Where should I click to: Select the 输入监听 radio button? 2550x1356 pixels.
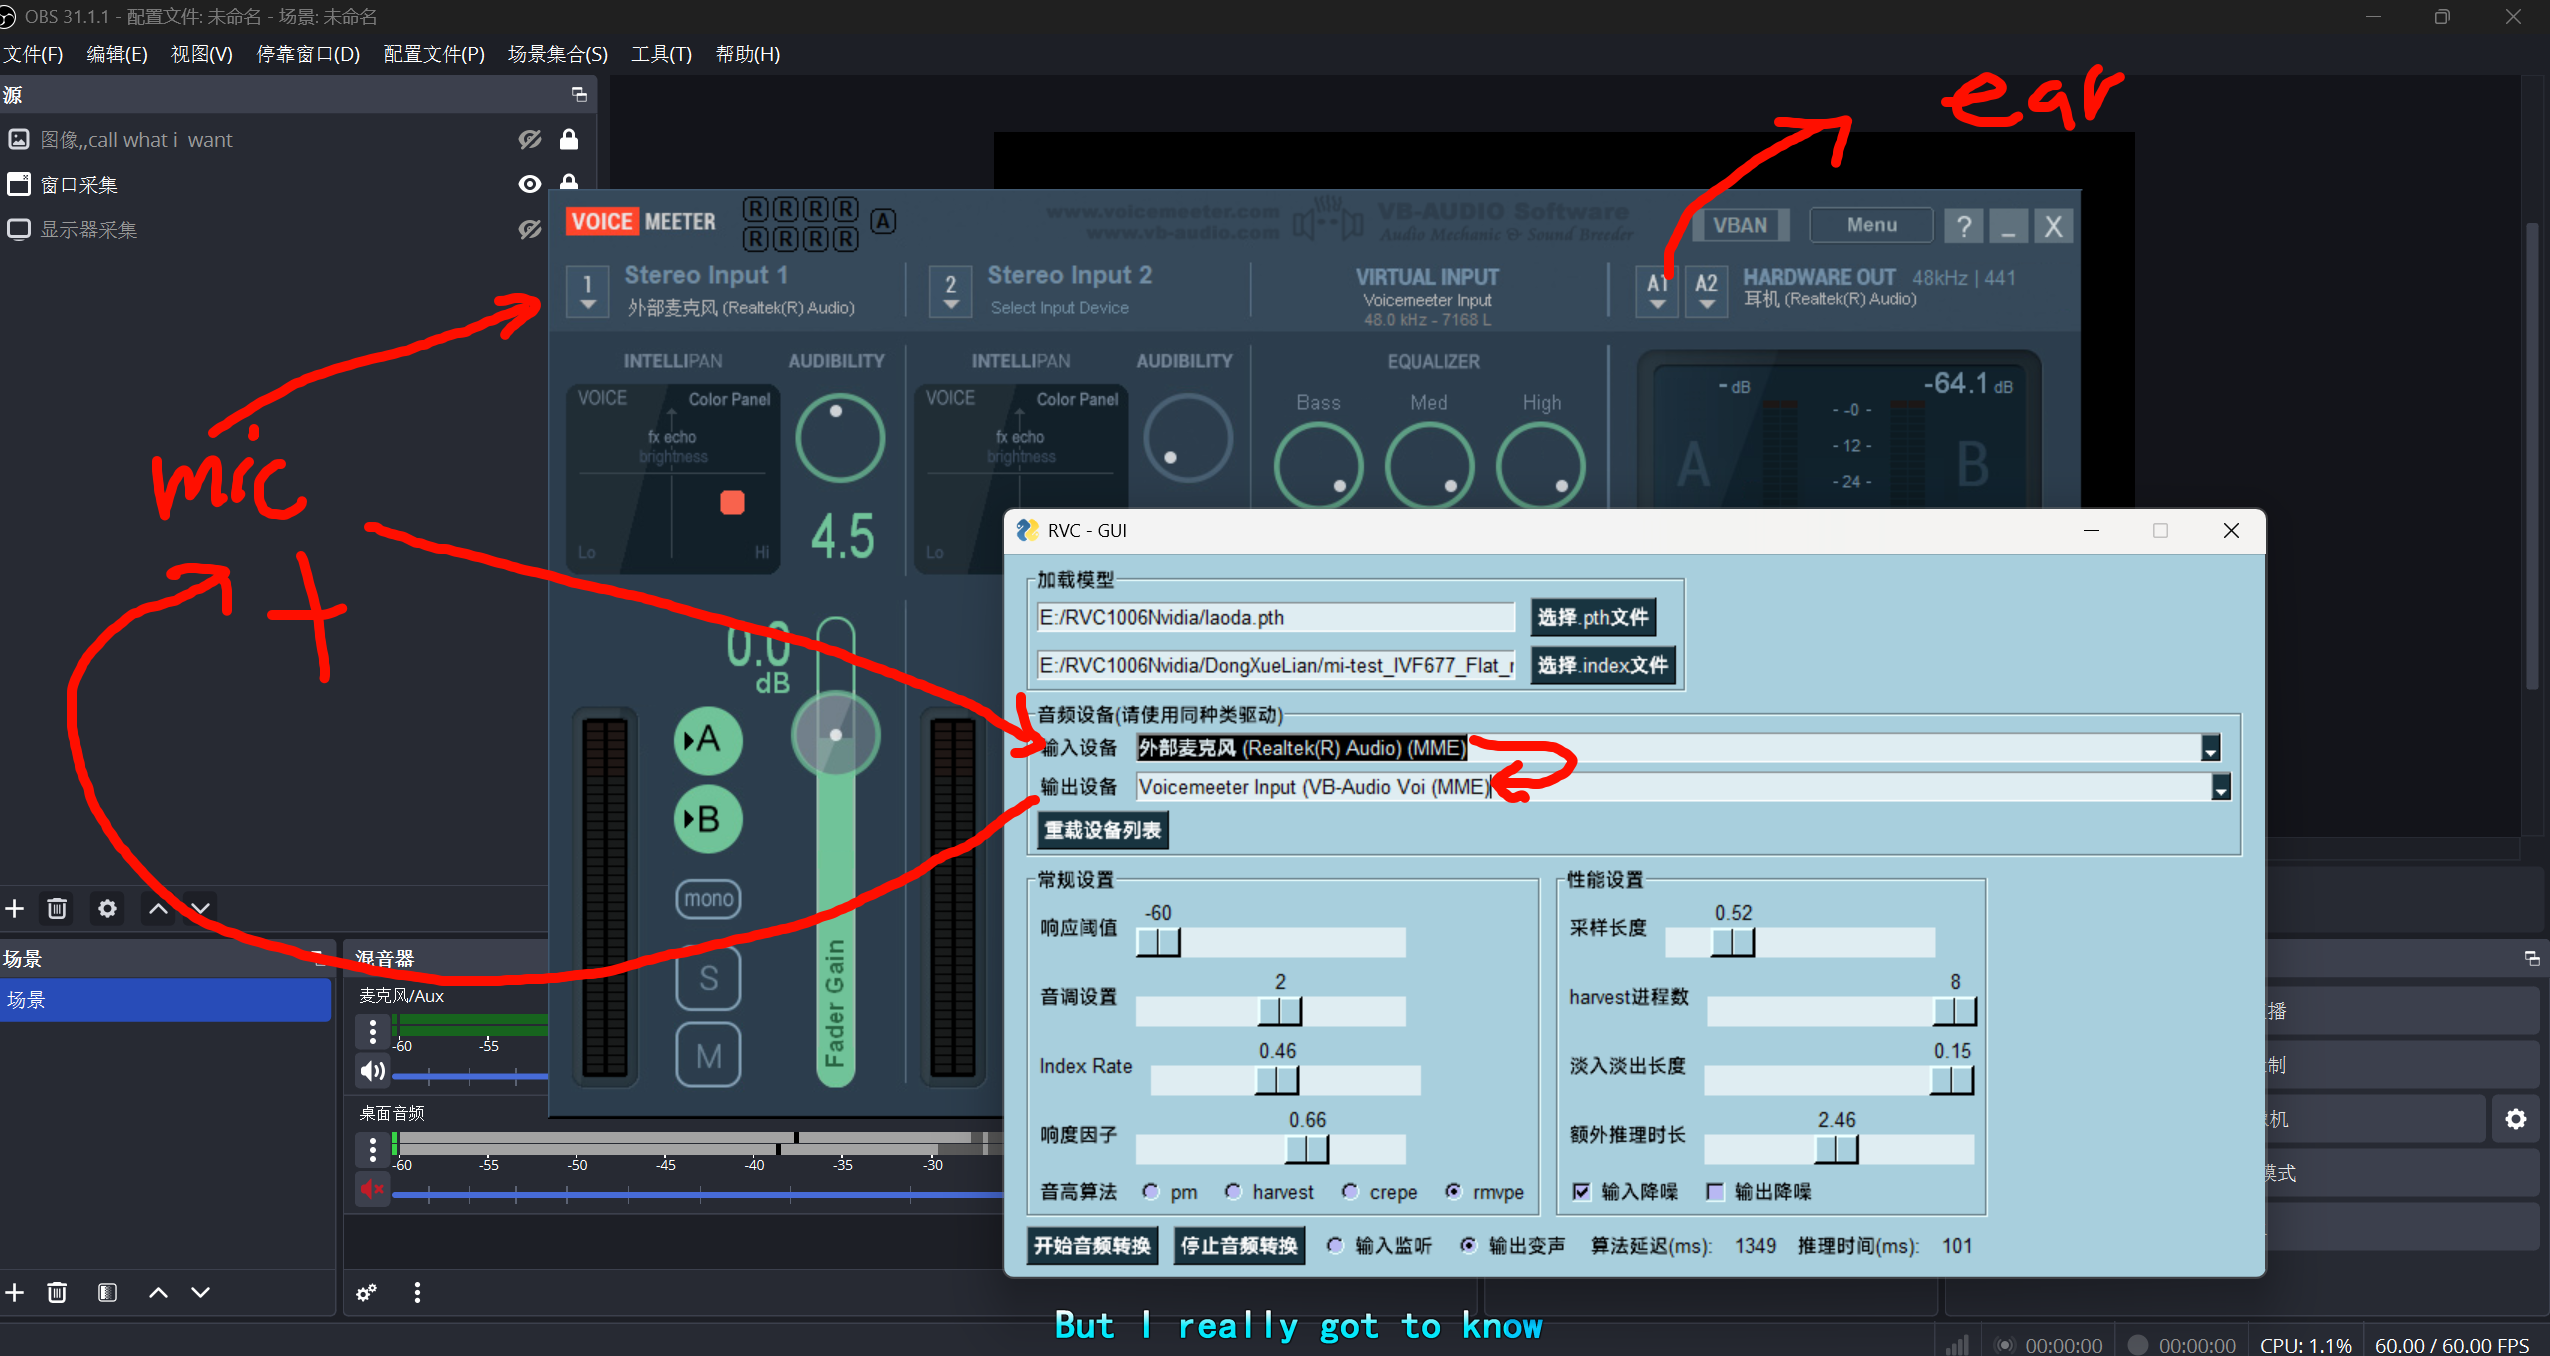click(1335, 1246)
